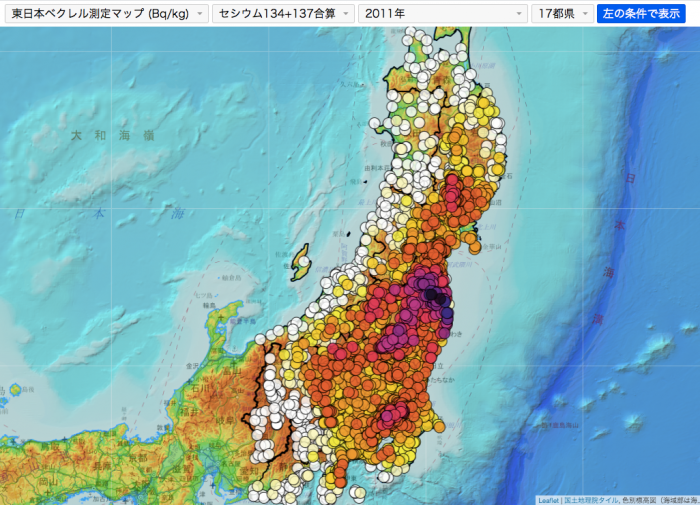Click the bottom-left white marker near the map edge

[x=257, y=492]
